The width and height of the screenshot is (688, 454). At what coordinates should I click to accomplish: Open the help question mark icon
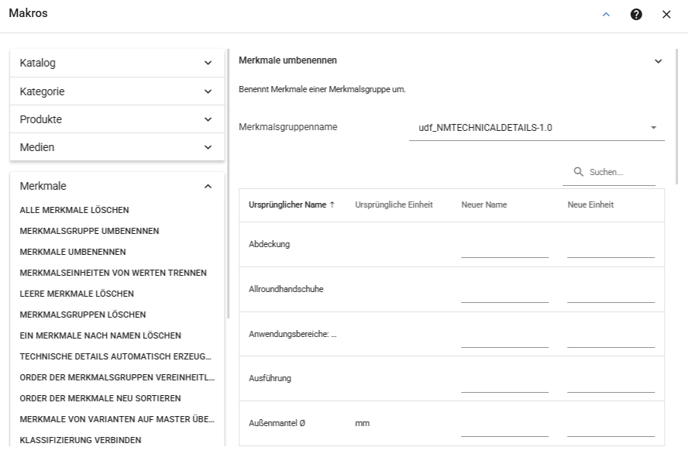click(636, 14)
